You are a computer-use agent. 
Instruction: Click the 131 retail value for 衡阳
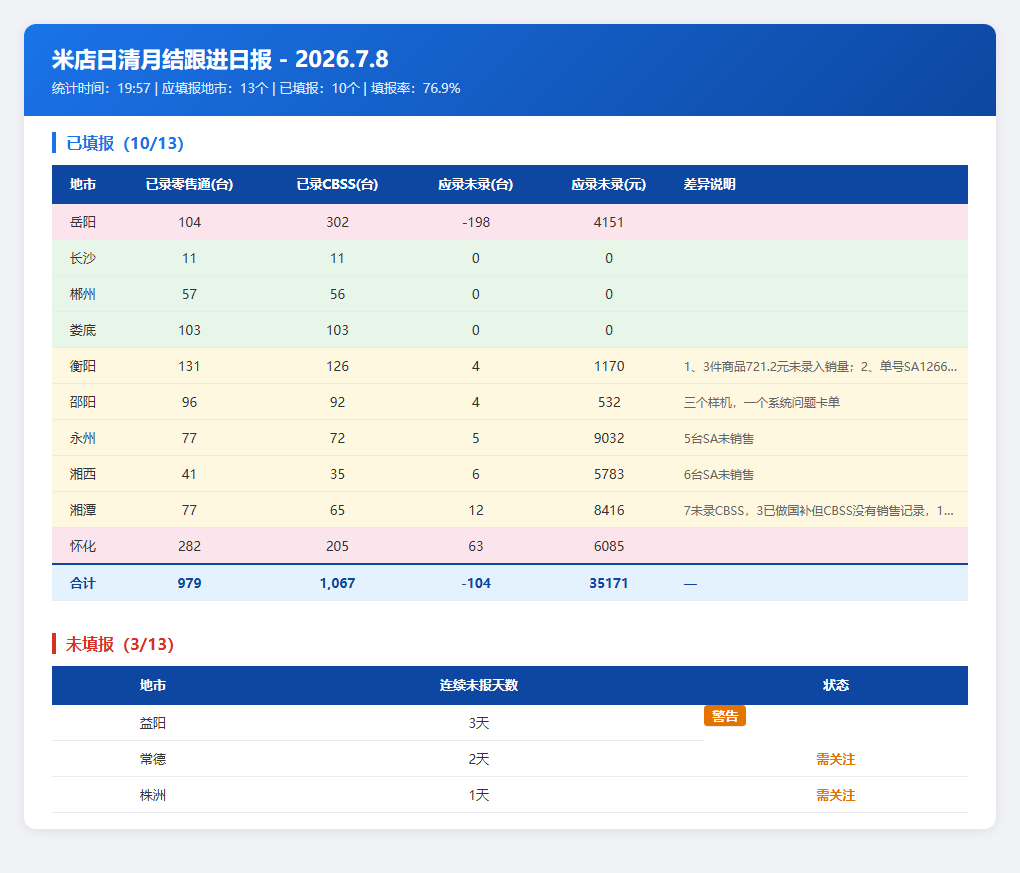[189, 366]
